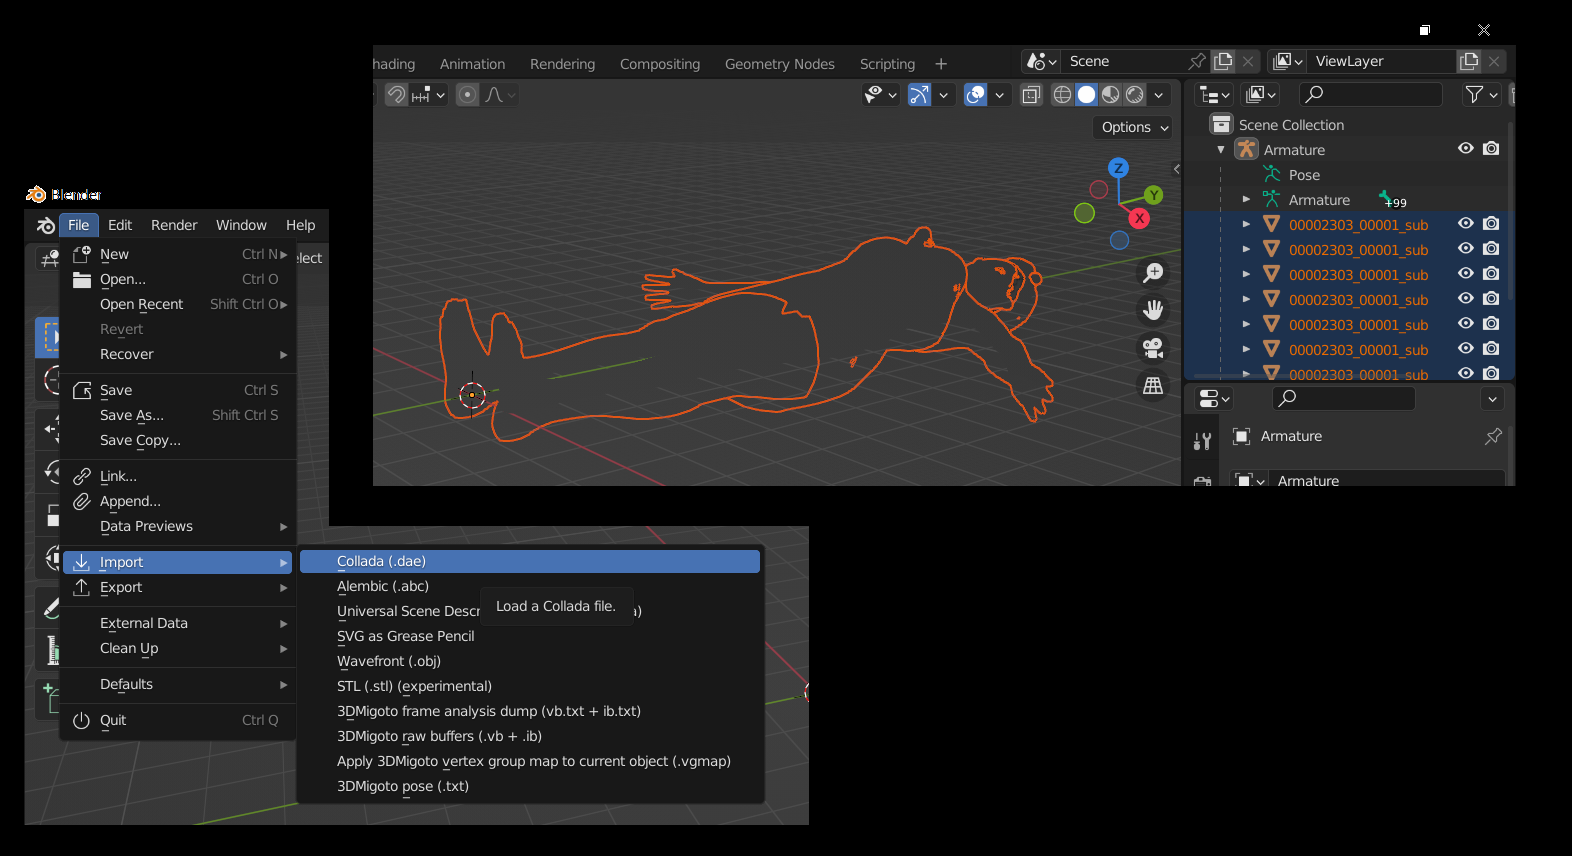Screen dimensions: 1572x856
Task: Select 3DMigoto frame analysis dump import
Action: [x=530, y=711]
